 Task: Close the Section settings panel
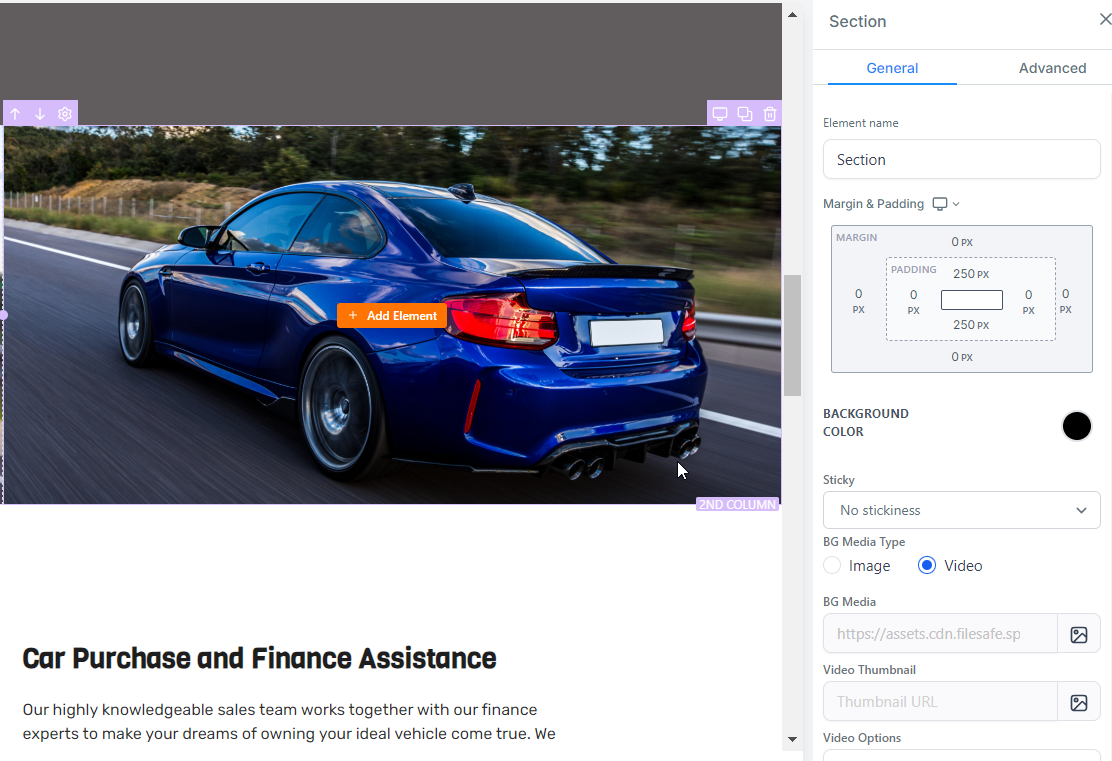point(1105,20)
